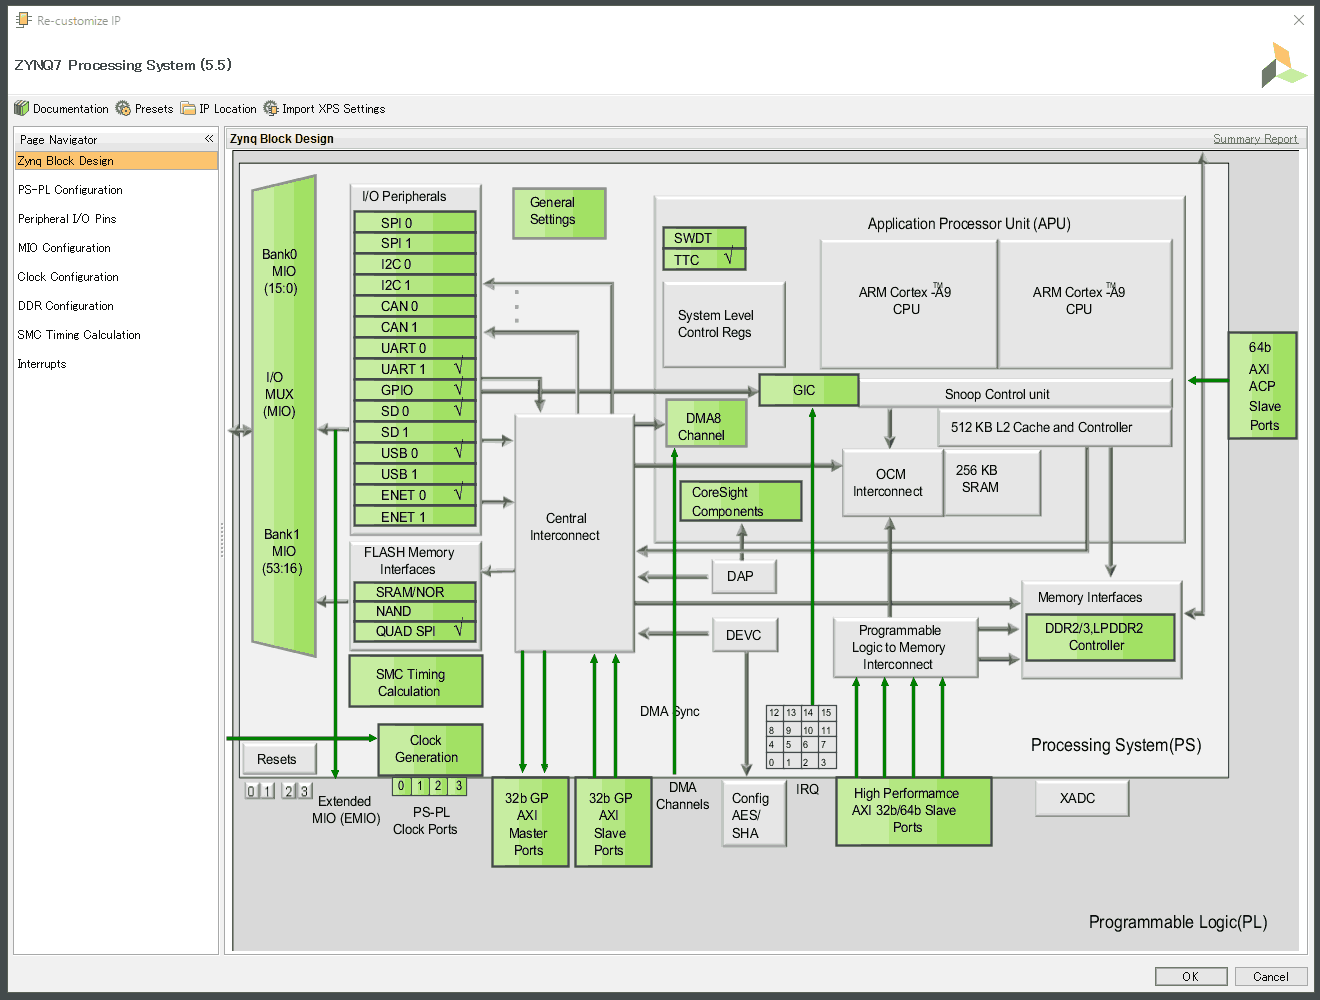Click the Presets gear icon
The height and width of the screenshot is (1000, 1320).
[123, 108]
